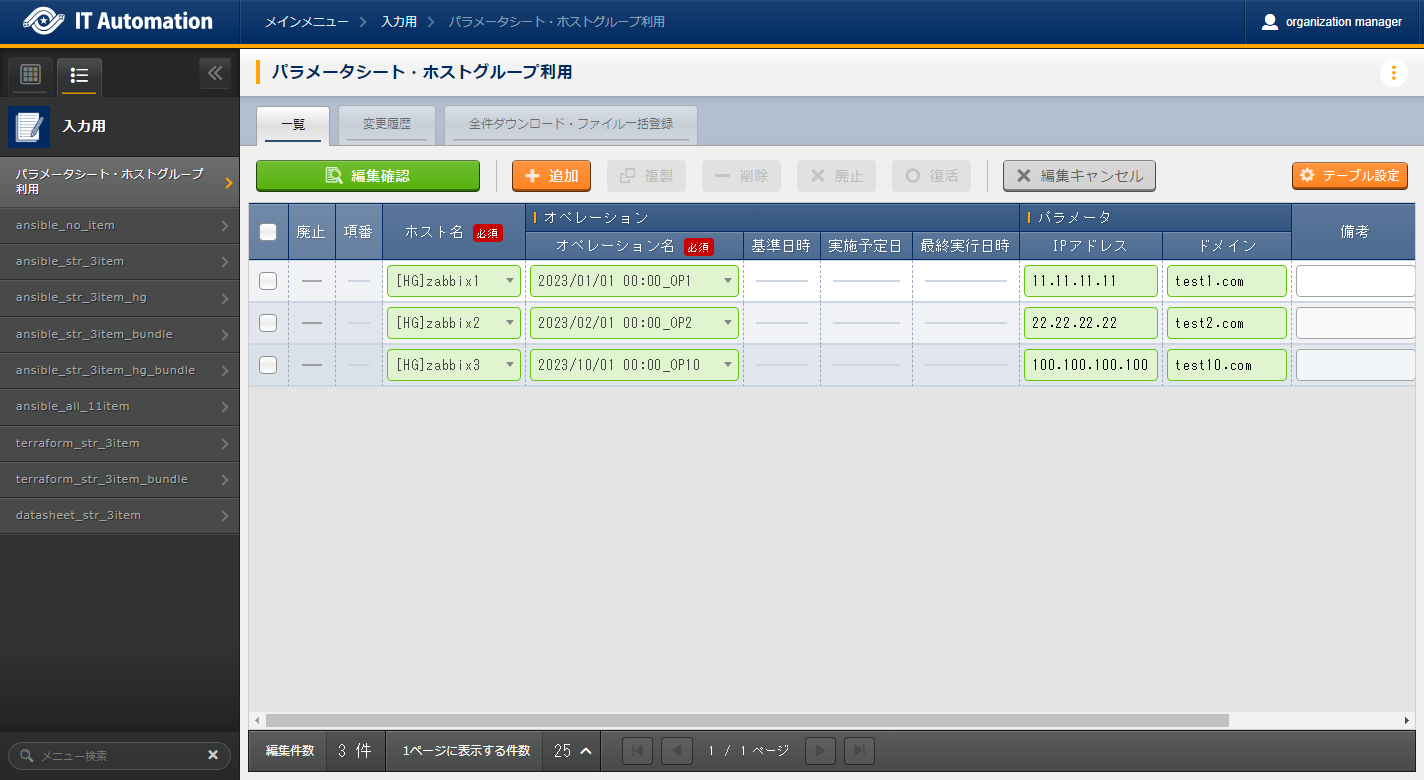This screenshot has width=1424, height=780.
Task: Open the three-dot options menu
Action: pos(1393,73)
